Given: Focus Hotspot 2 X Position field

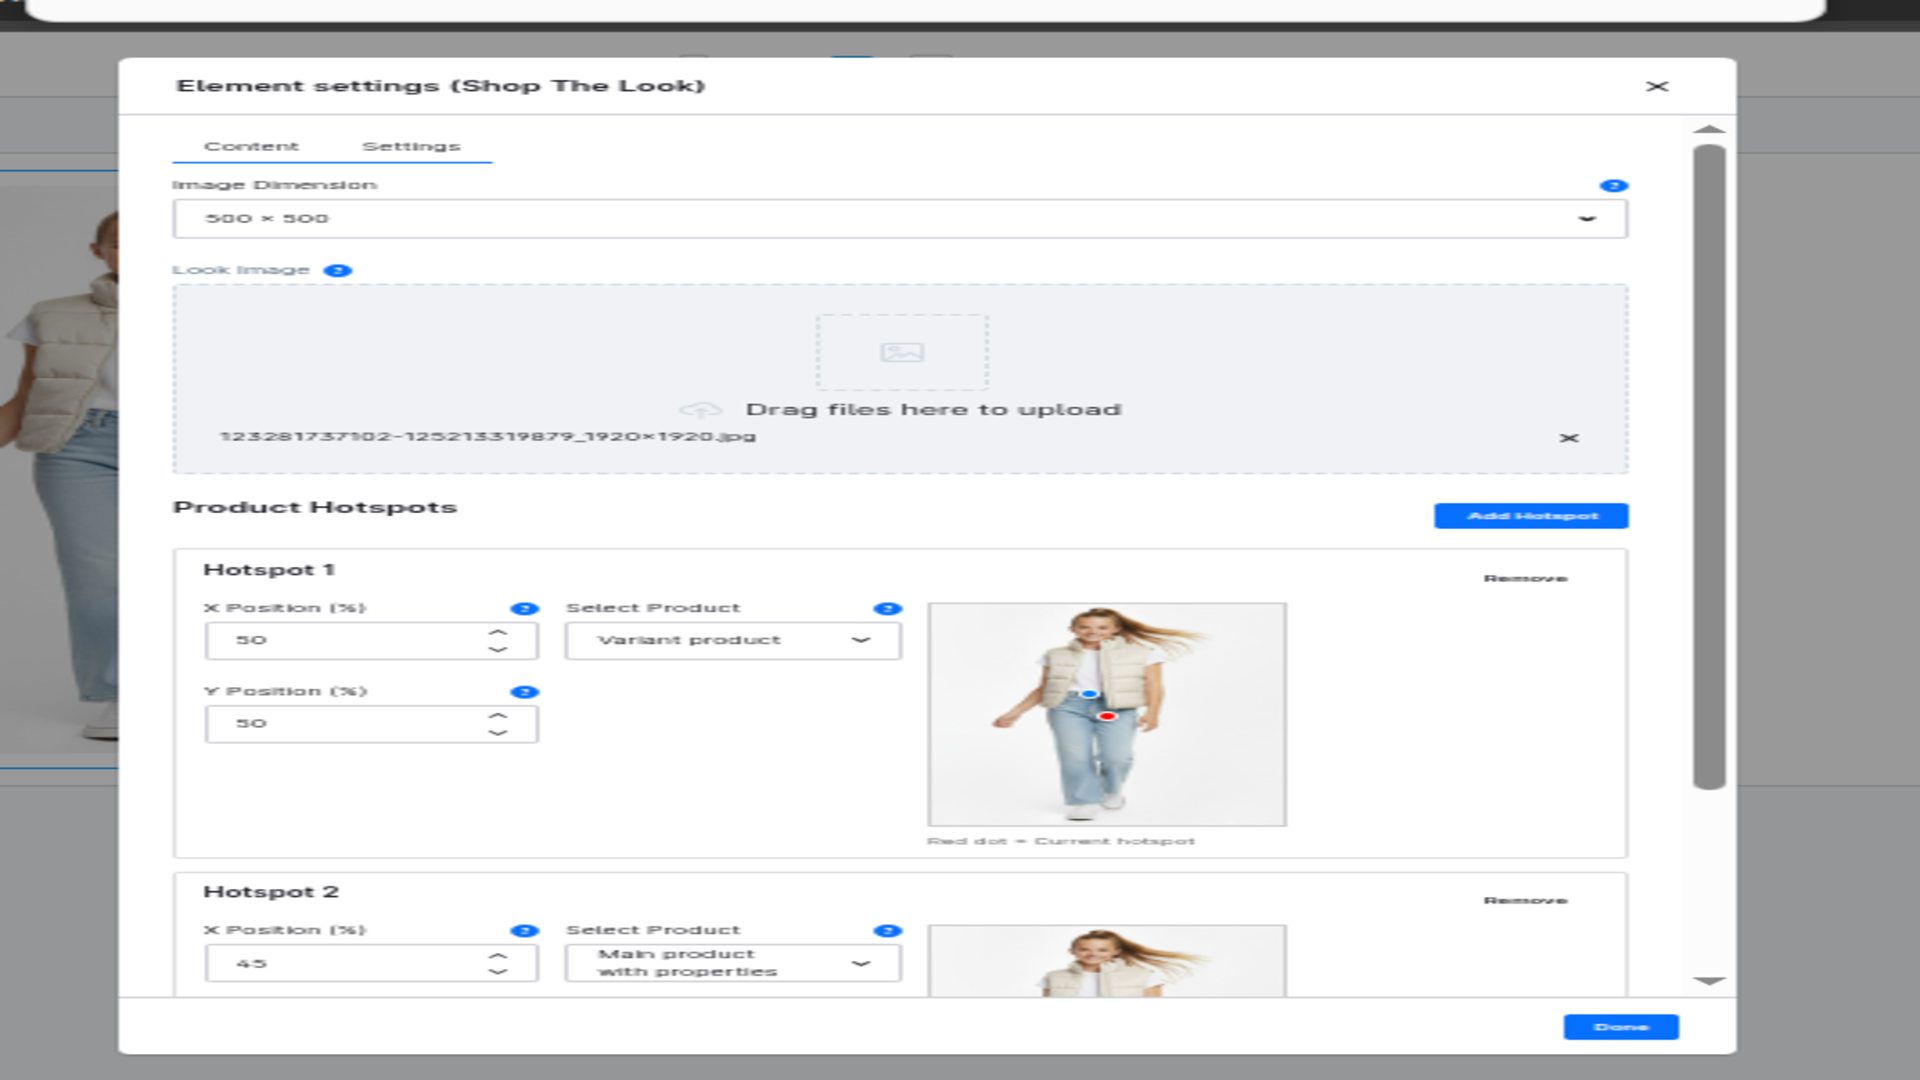Looking at the screenshot, I should point(371,963).
